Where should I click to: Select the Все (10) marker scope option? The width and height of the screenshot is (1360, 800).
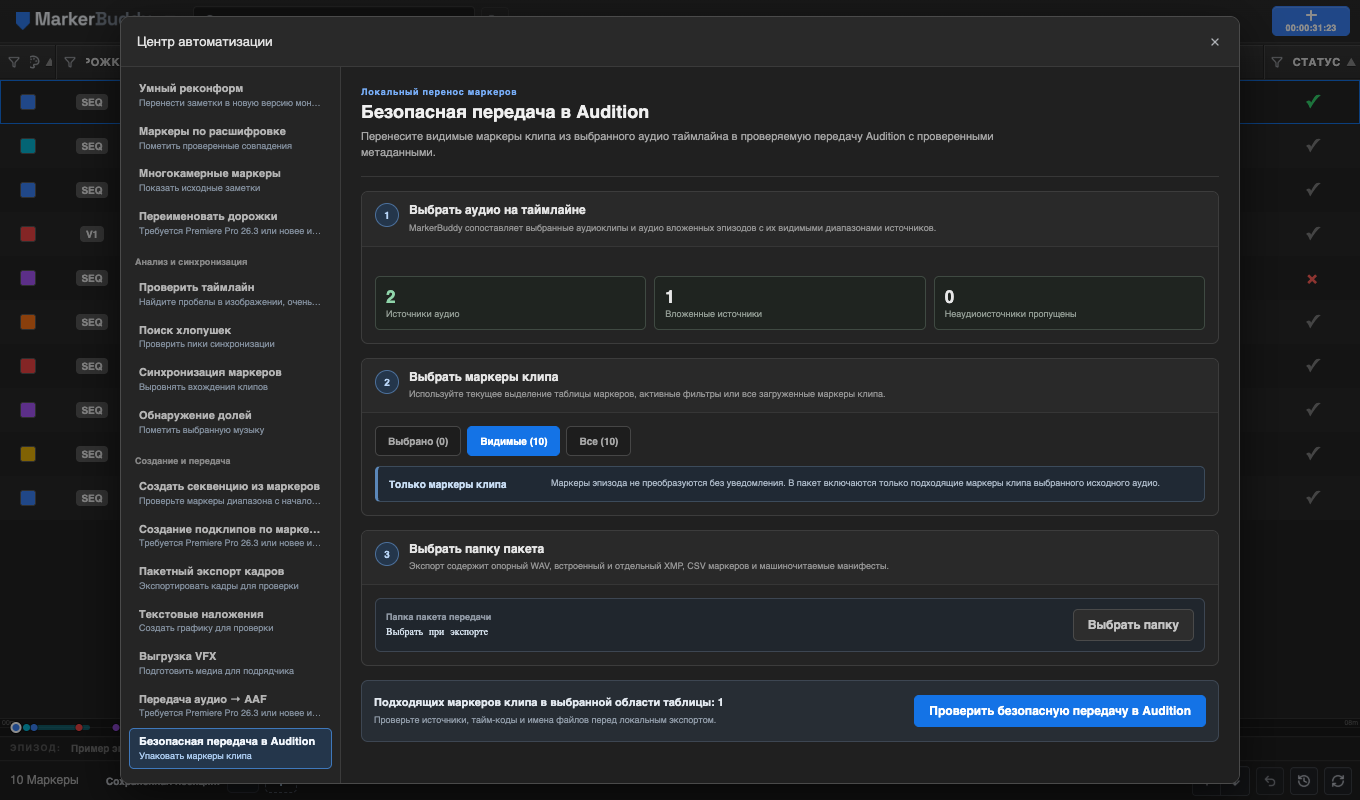pyautogui.click(x=598, y=441)
